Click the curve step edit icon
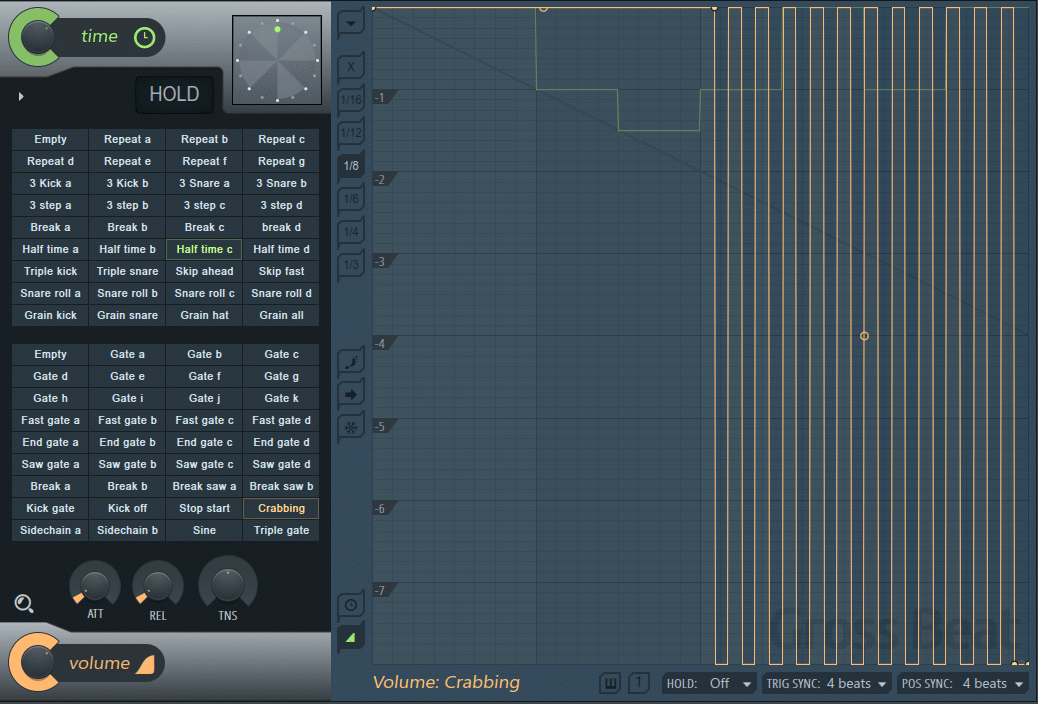 pyautogui.click(x=351, y=362)
